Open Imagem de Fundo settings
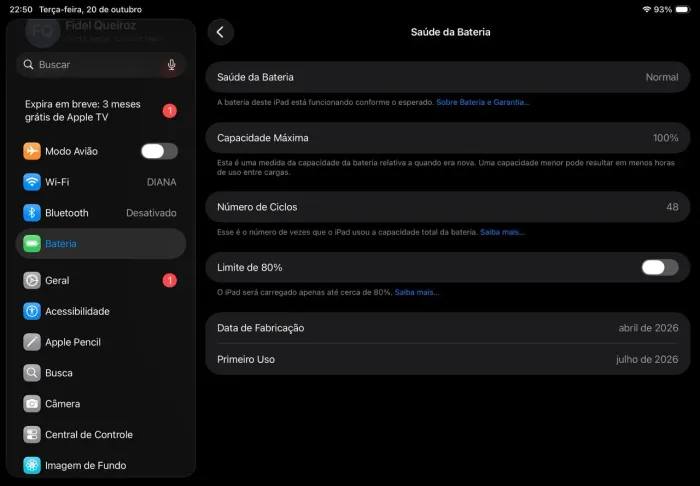 pos(101,465)
